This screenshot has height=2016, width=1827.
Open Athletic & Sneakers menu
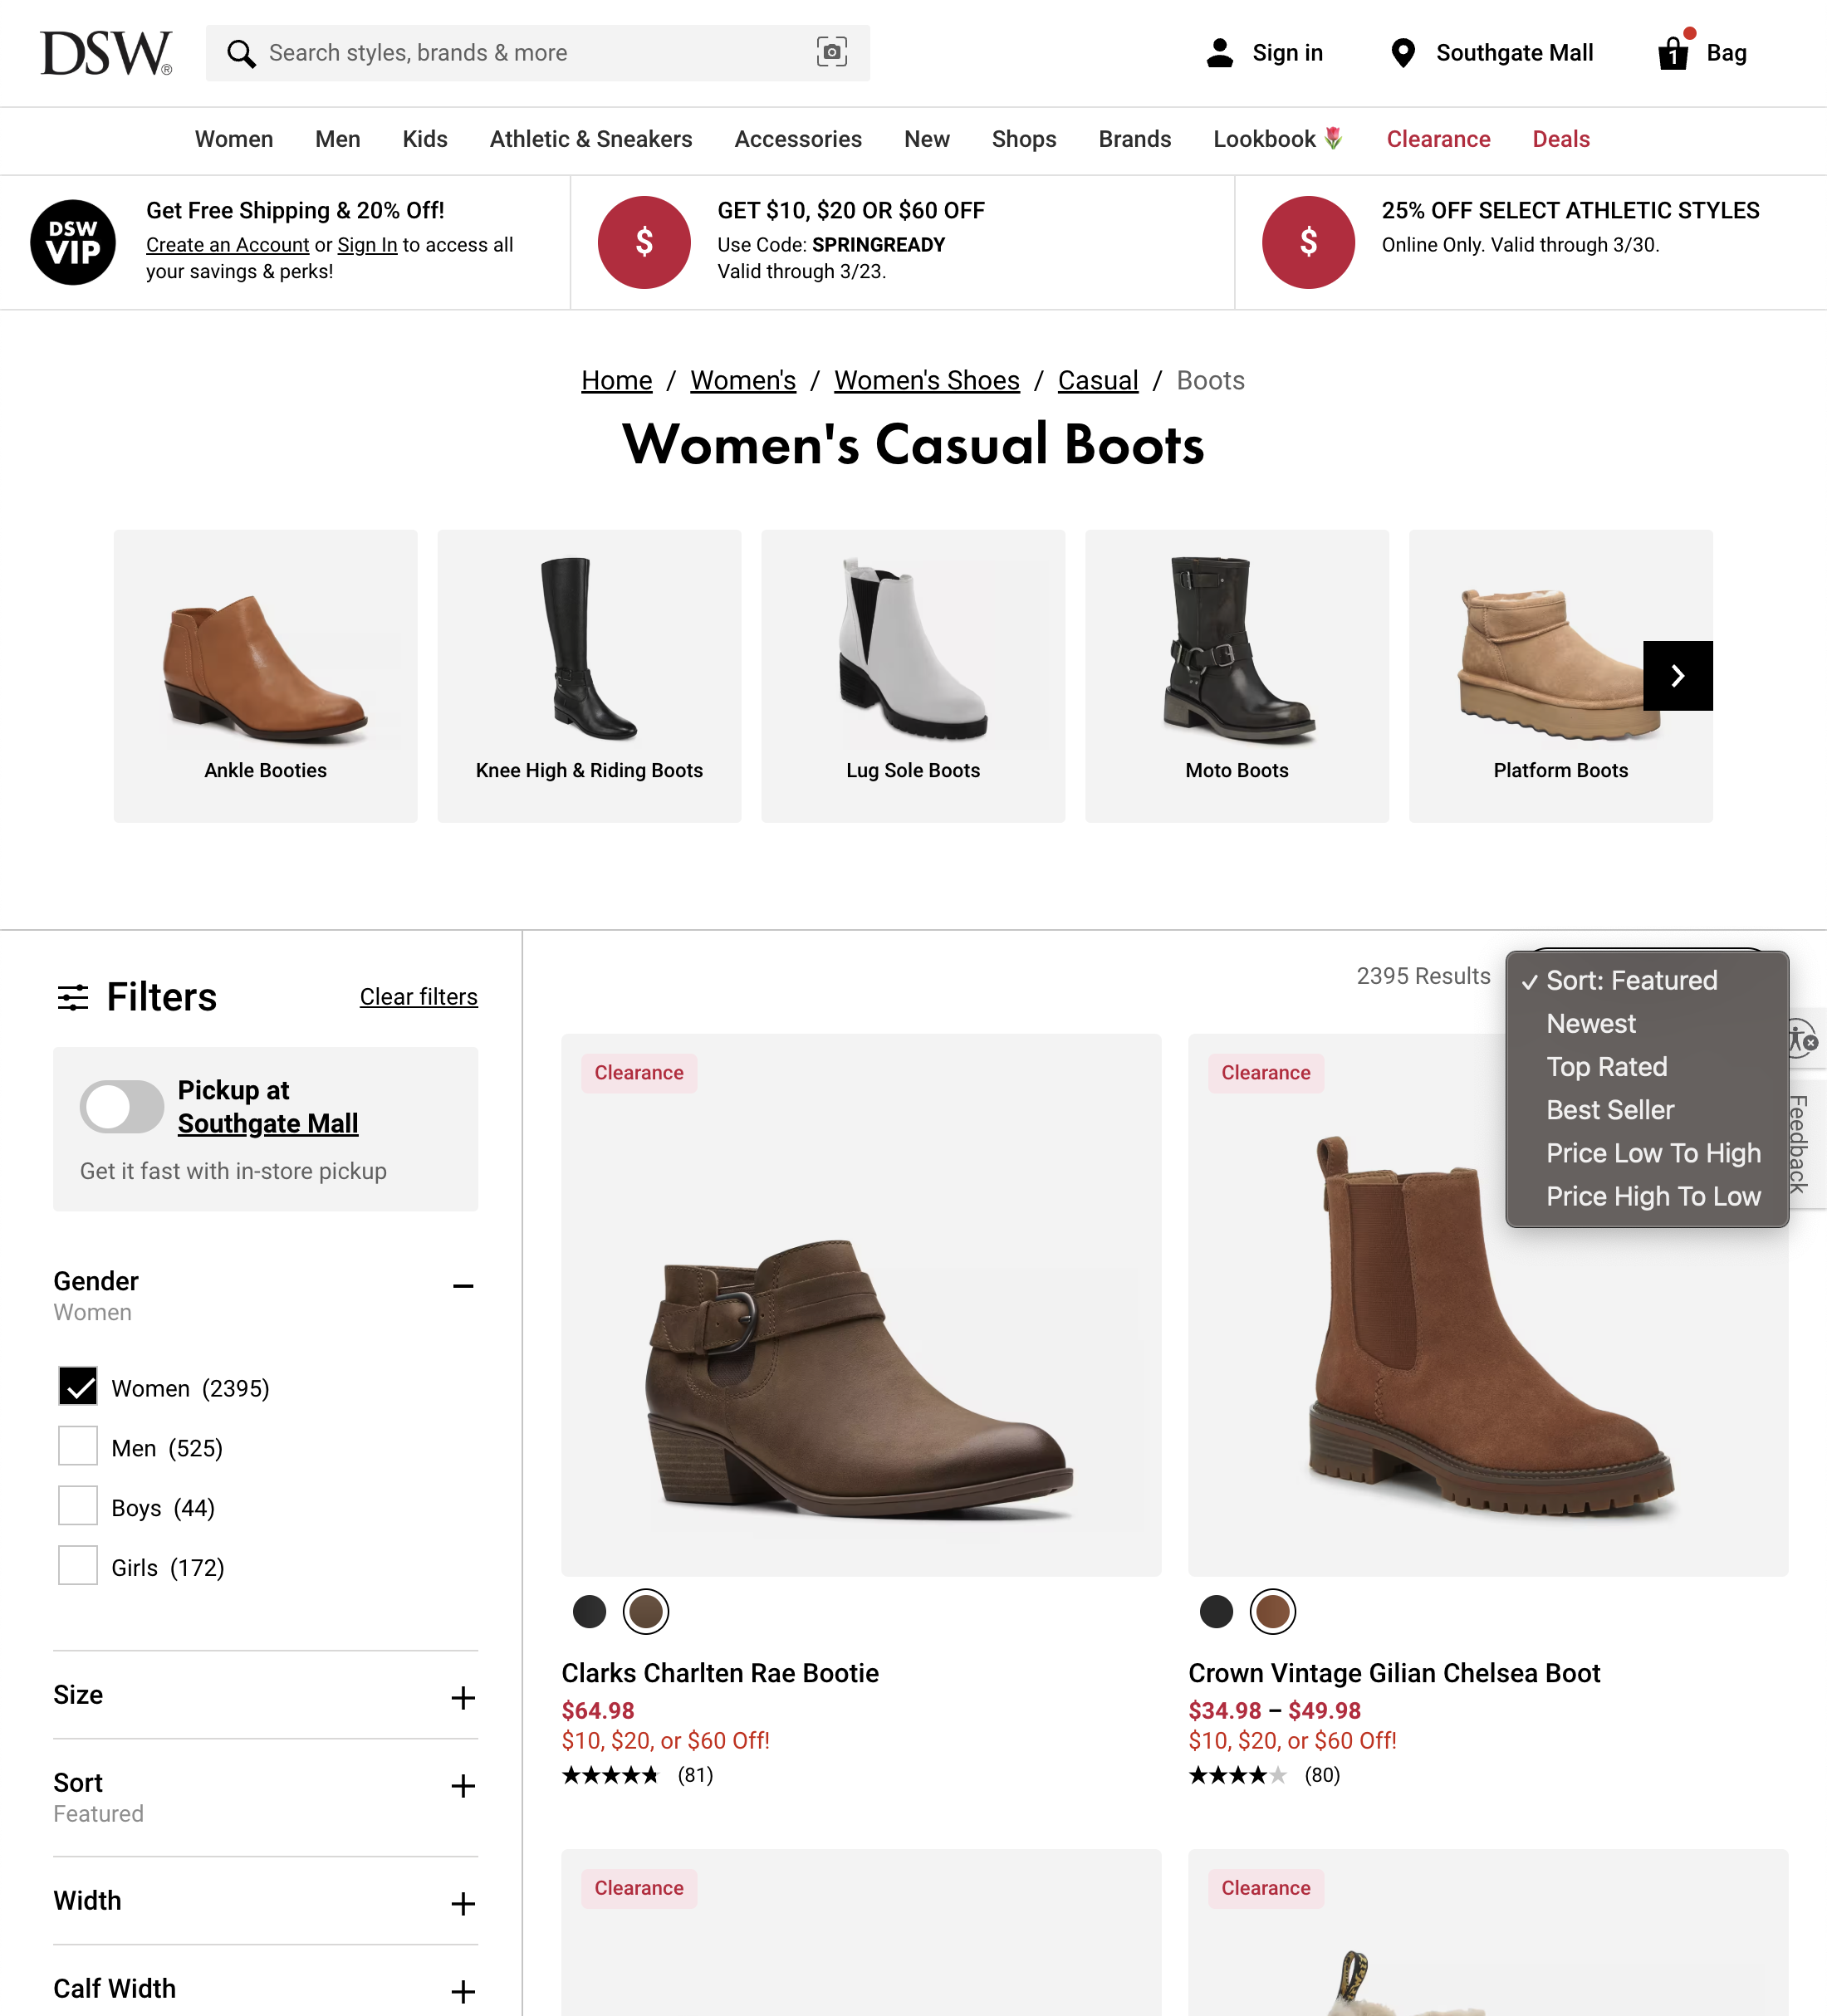coord(590,139)
